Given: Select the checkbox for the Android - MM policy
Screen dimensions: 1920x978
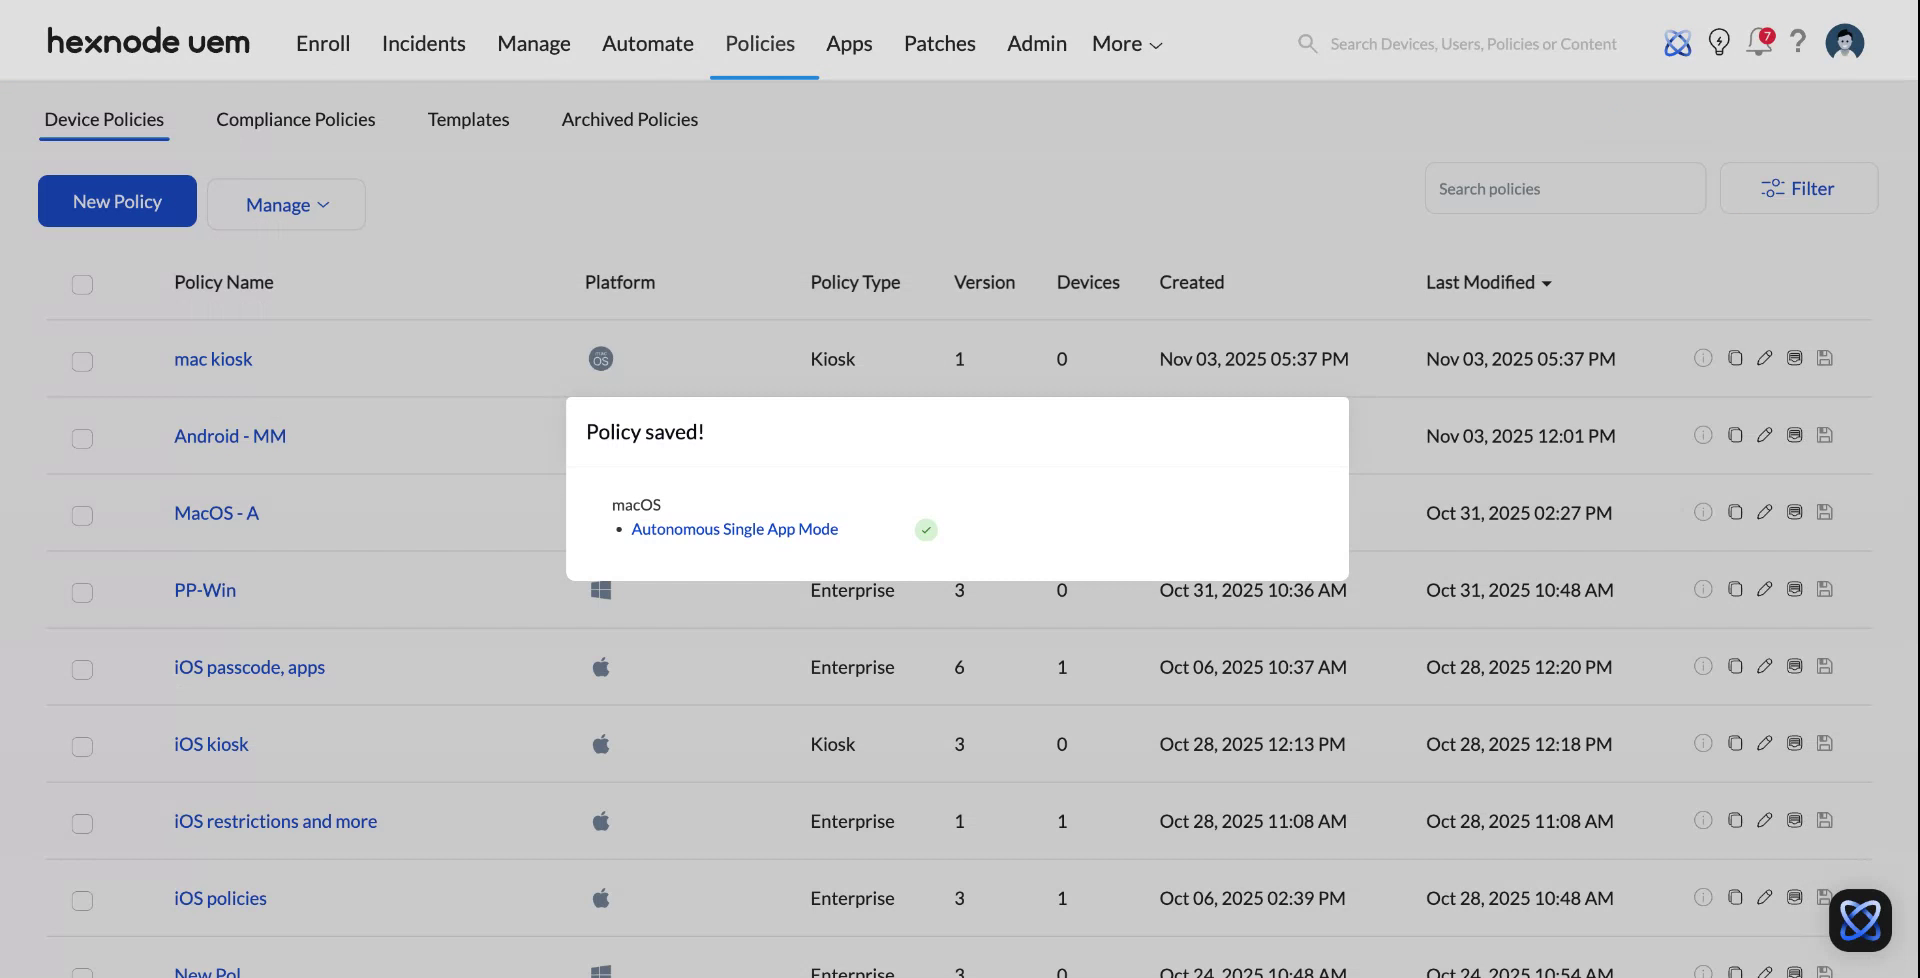Looking at the screenshot, I should pos(82,438).
